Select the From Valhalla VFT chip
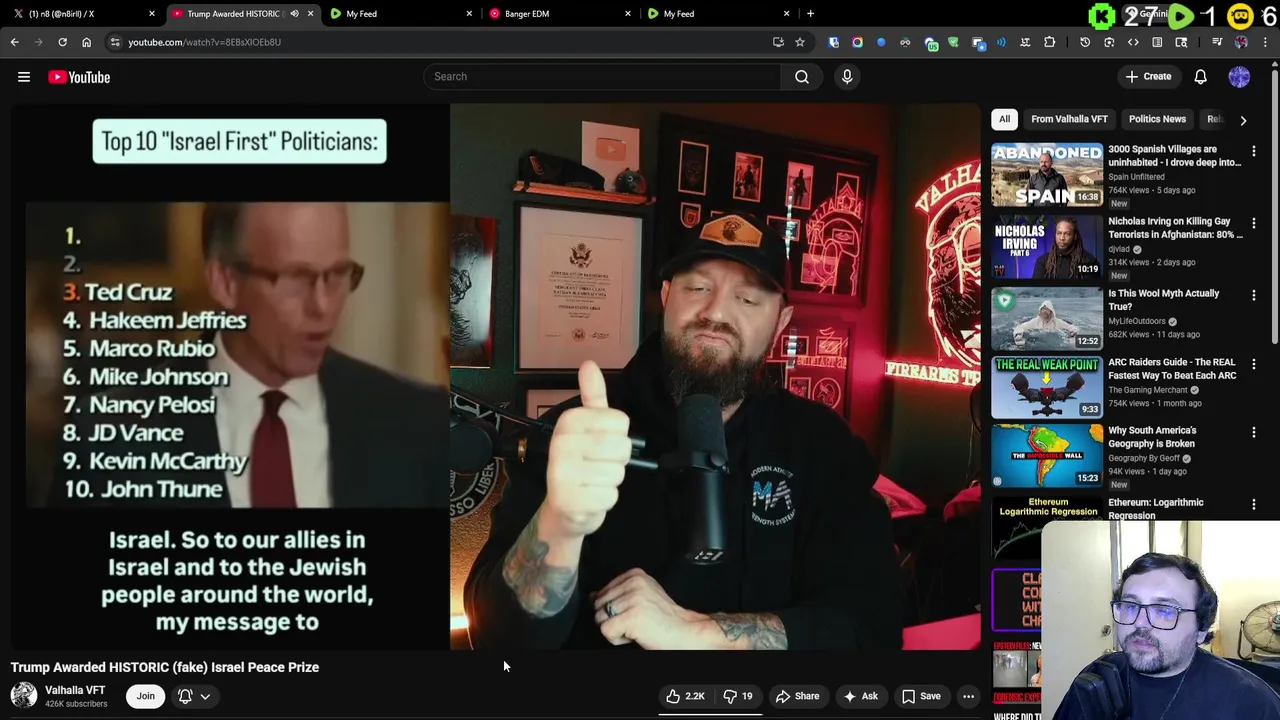This screenshot has height=720, width=1280. pyautogui.click(x=1069, y=119)
